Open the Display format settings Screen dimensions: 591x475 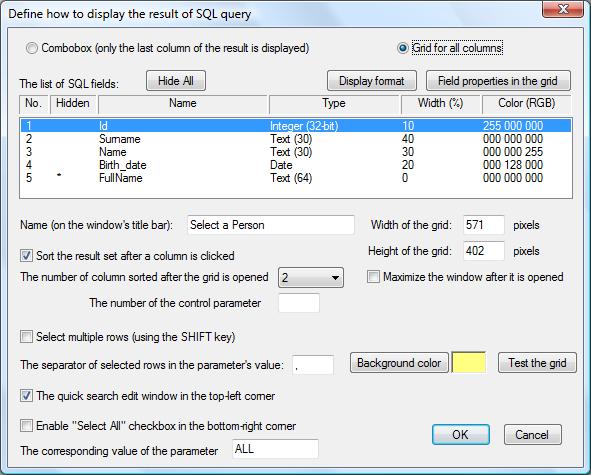(372, 81)
